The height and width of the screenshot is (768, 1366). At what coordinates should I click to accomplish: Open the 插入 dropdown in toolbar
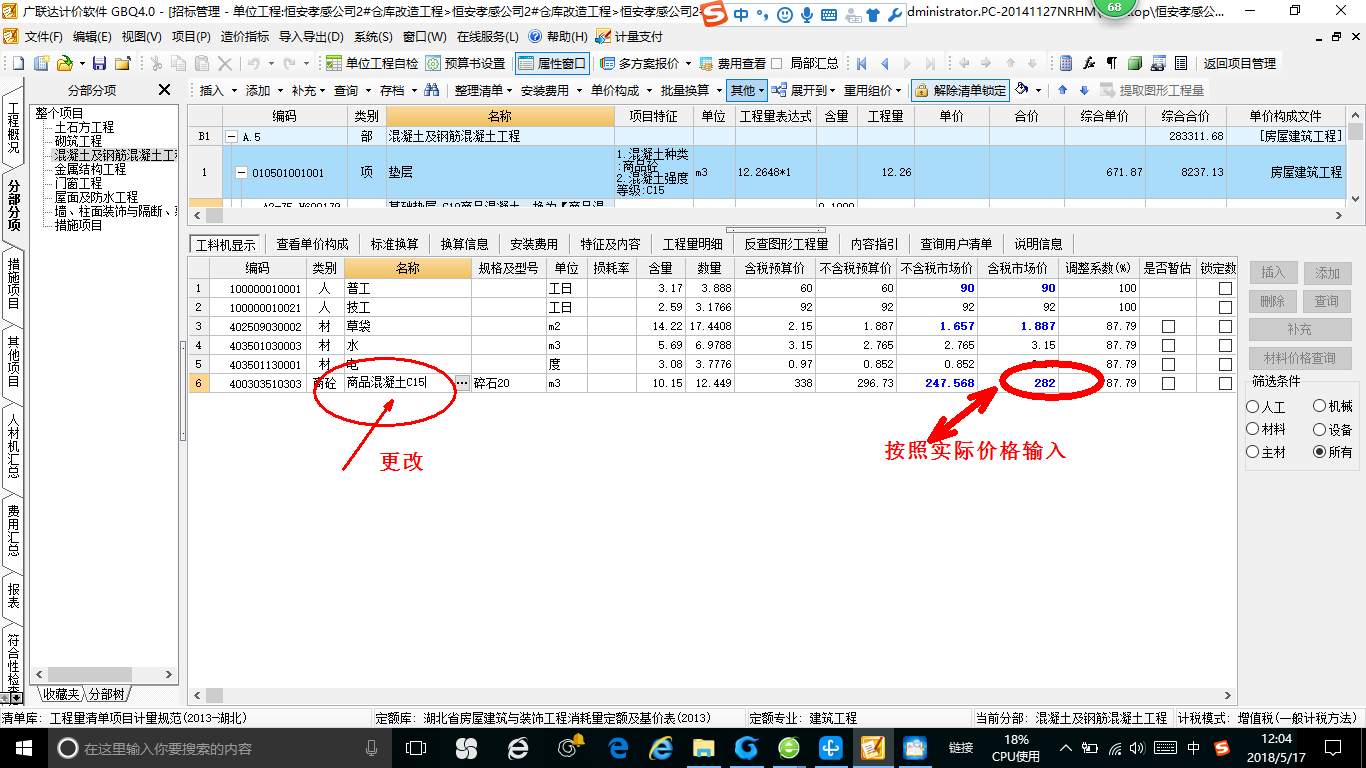tap(217, 90)
